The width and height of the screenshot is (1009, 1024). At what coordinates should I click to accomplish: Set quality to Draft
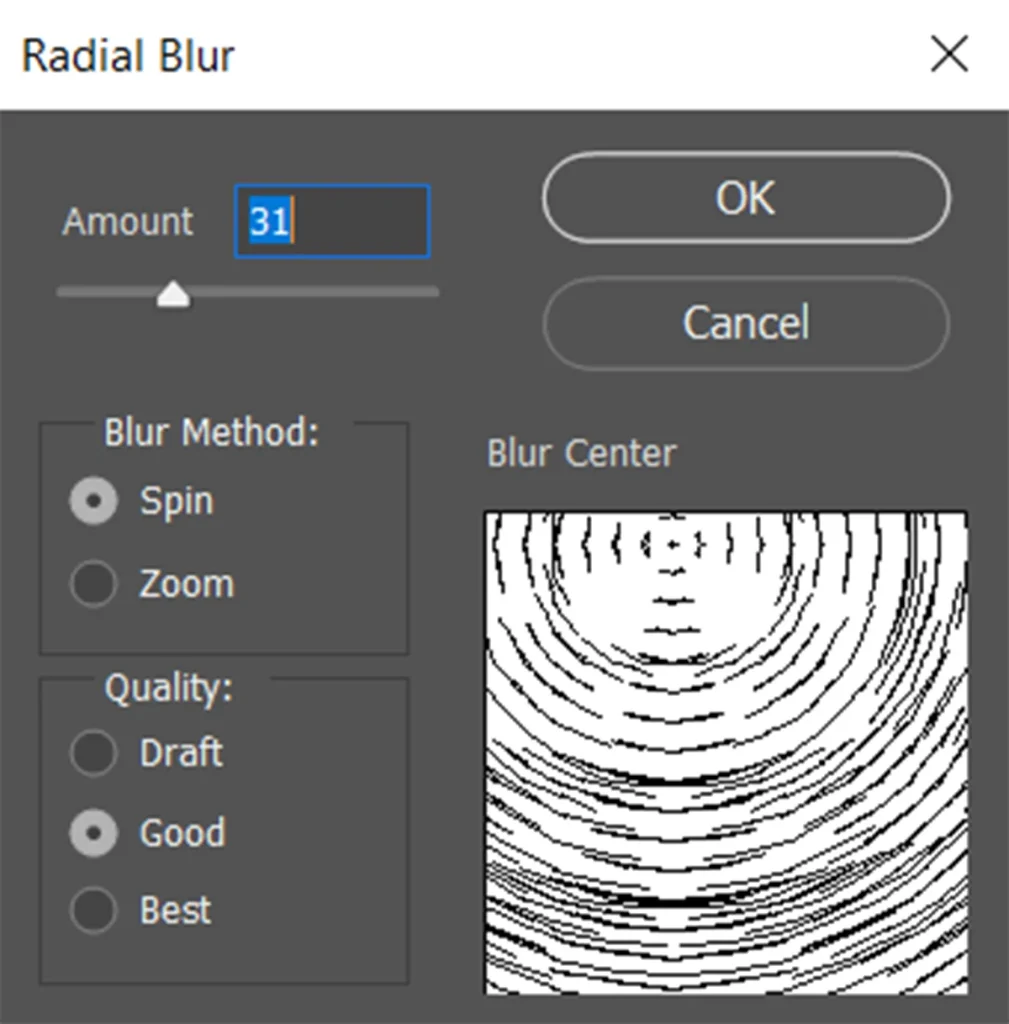click(93, 753)
